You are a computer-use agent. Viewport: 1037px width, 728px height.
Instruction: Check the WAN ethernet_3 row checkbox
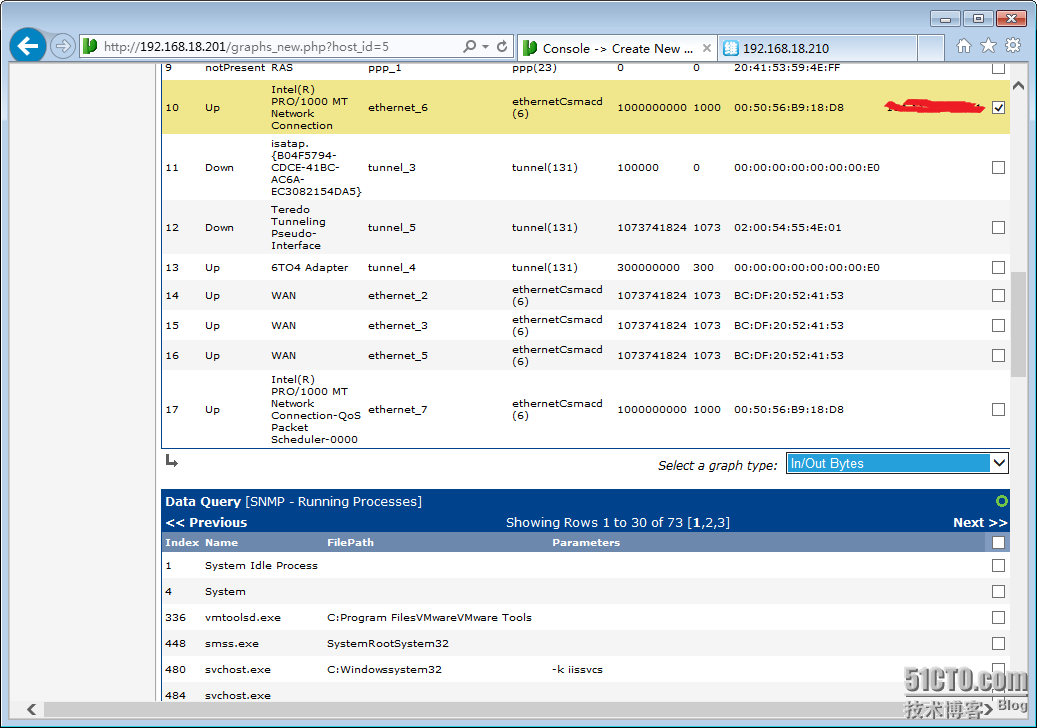click(x=999, y=325)
